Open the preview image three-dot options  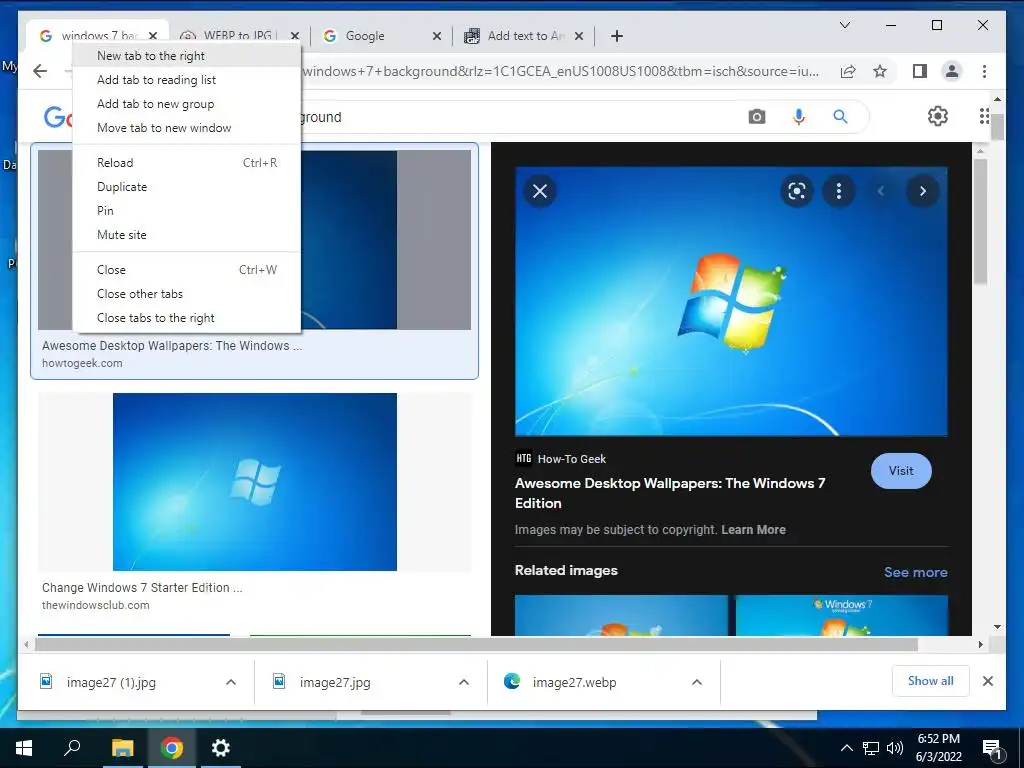[x=839, y=191]
